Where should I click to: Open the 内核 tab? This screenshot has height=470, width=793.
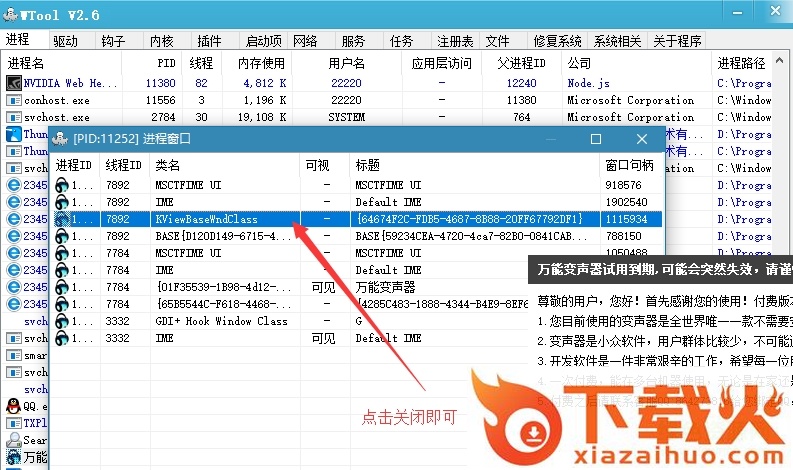[162, 41]
